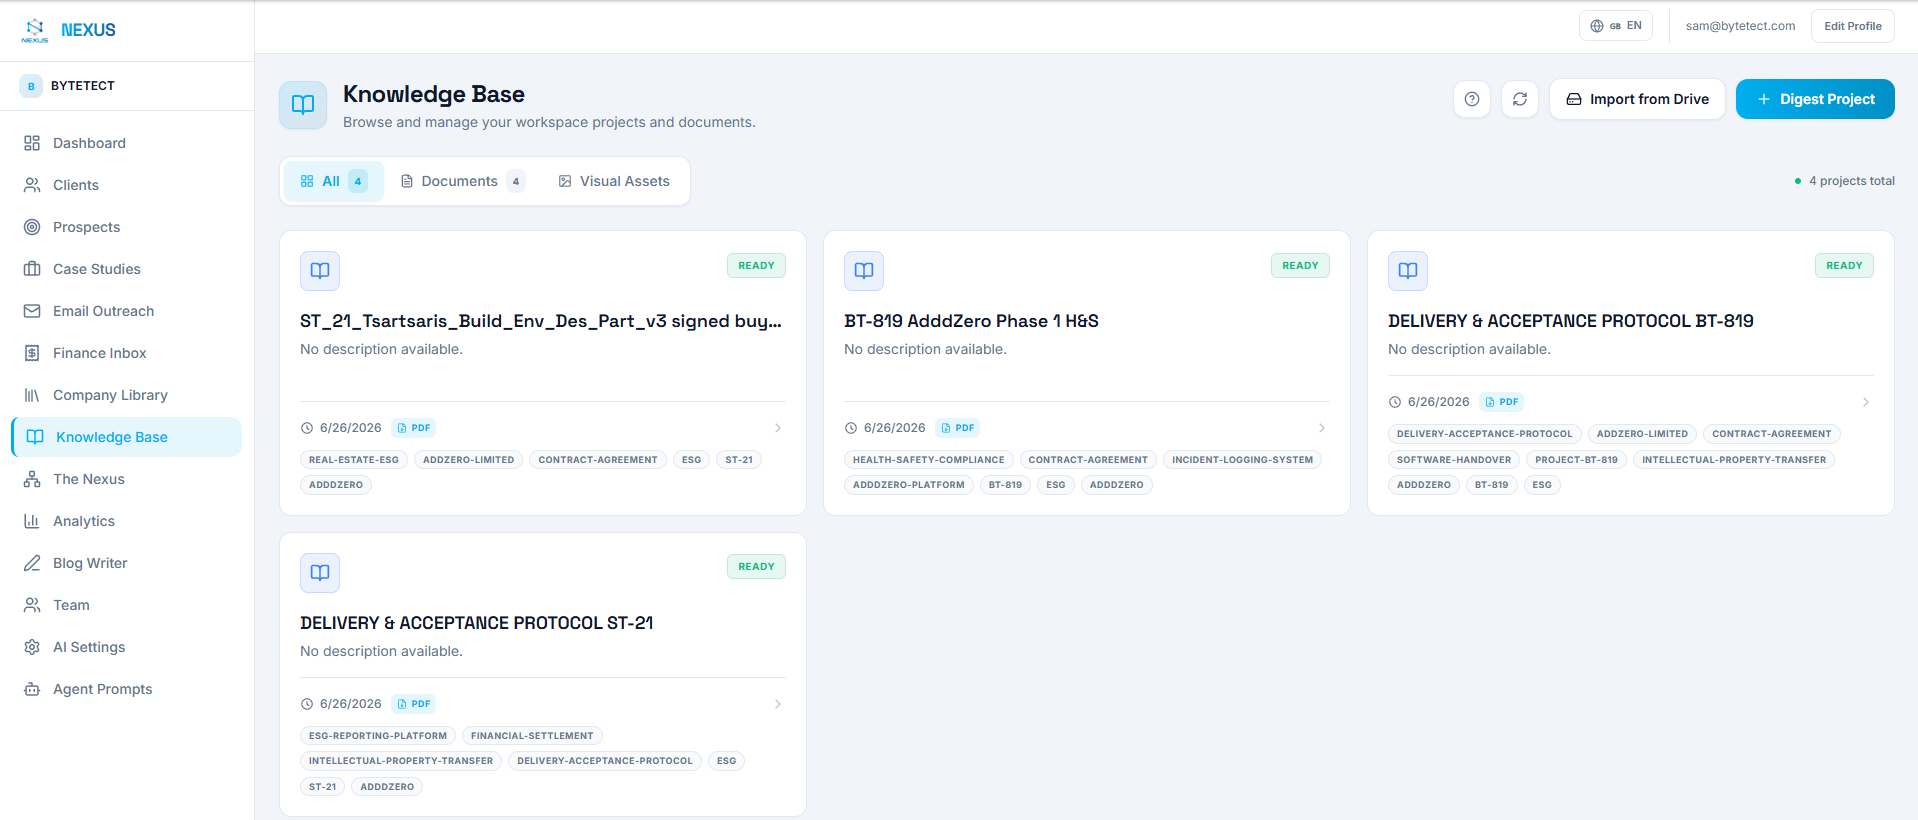The width and height of the screenshot is (1918, 820).
Task: Click the Team members icon
Action: coord(32,605)
